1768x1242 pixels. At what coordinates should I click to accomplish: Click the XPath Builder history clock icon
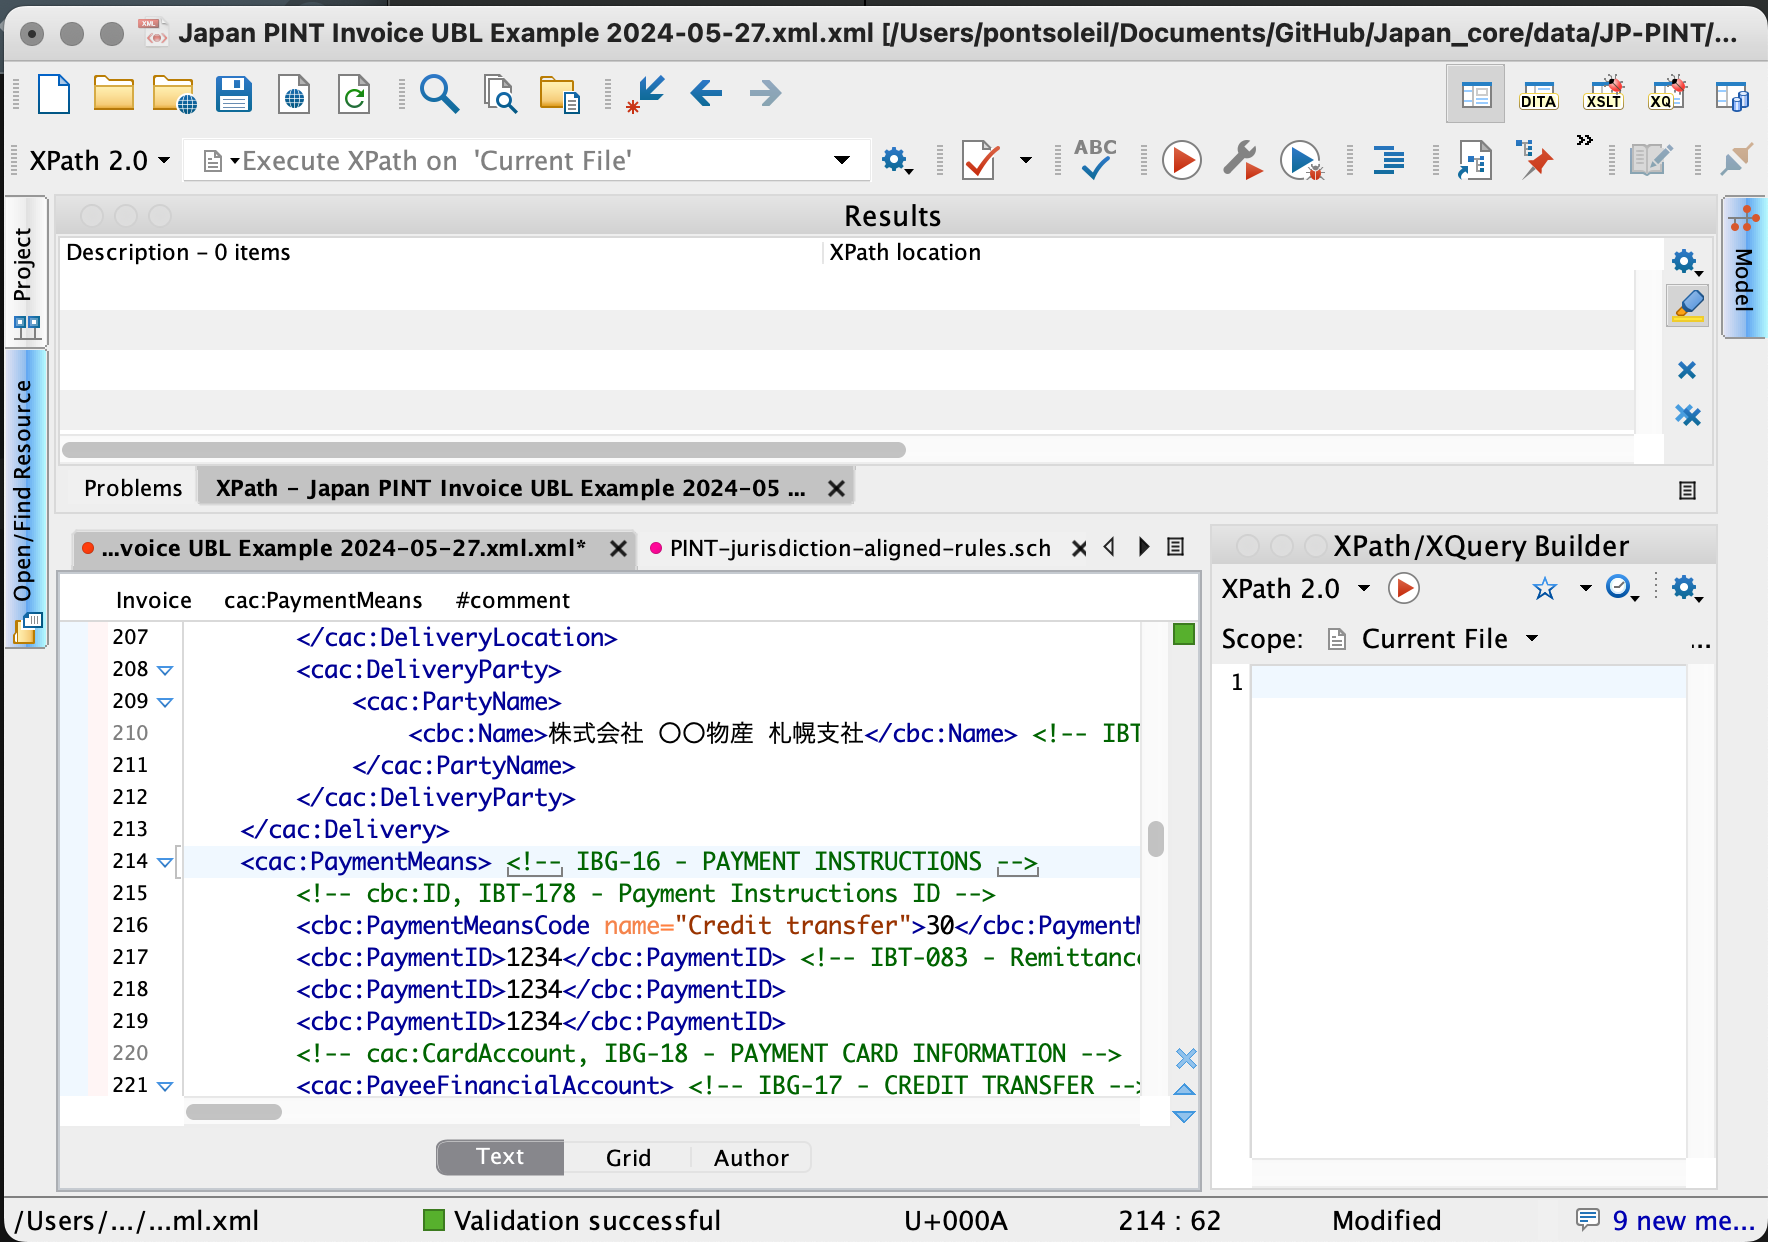pyautogui.click(x=1621, y=588)
